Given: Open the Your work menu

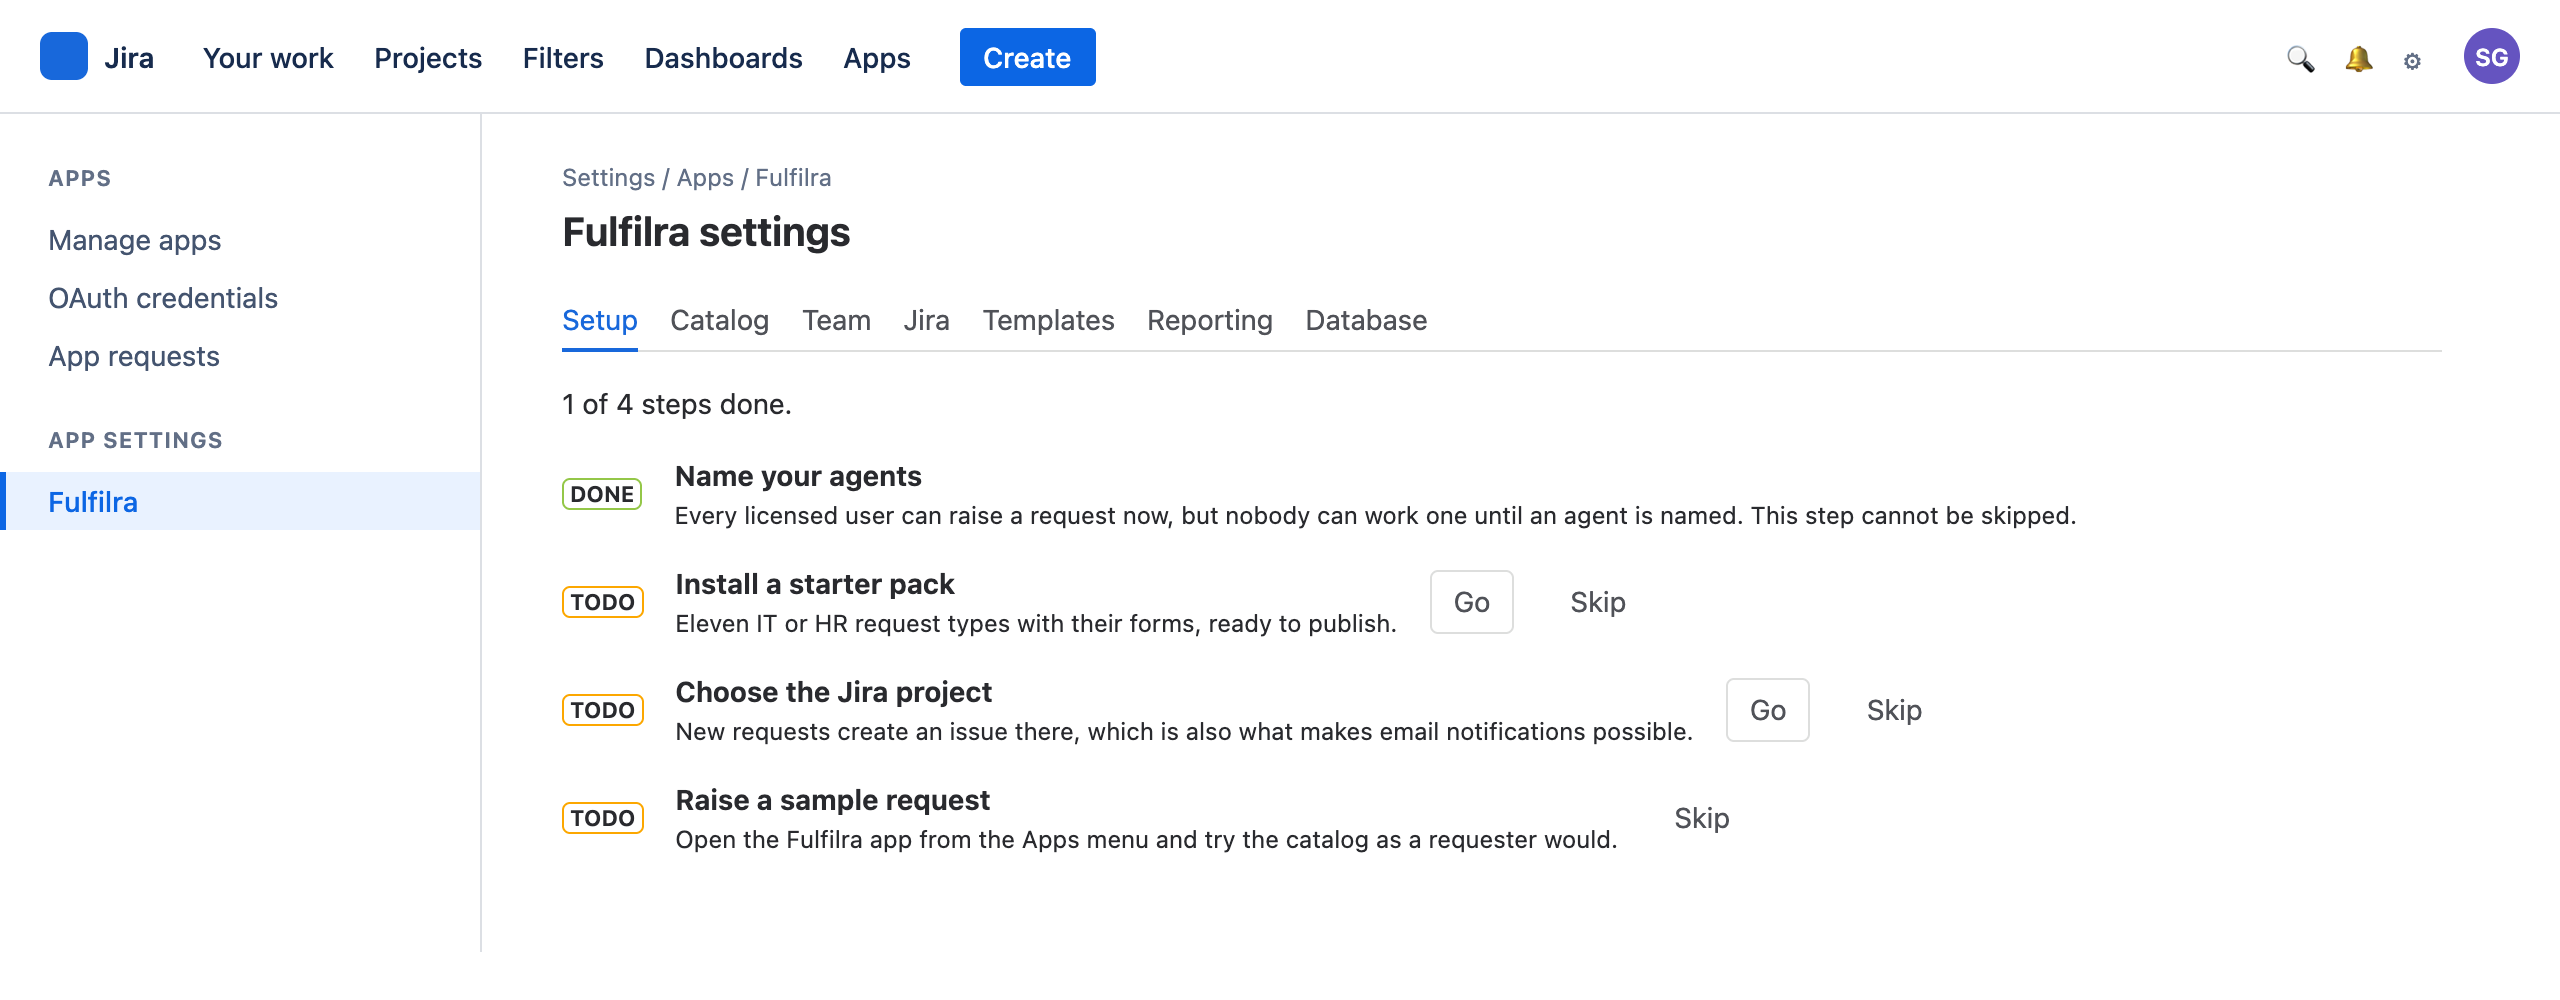Looking at the screenshot, I should click(x=268, y=58).
